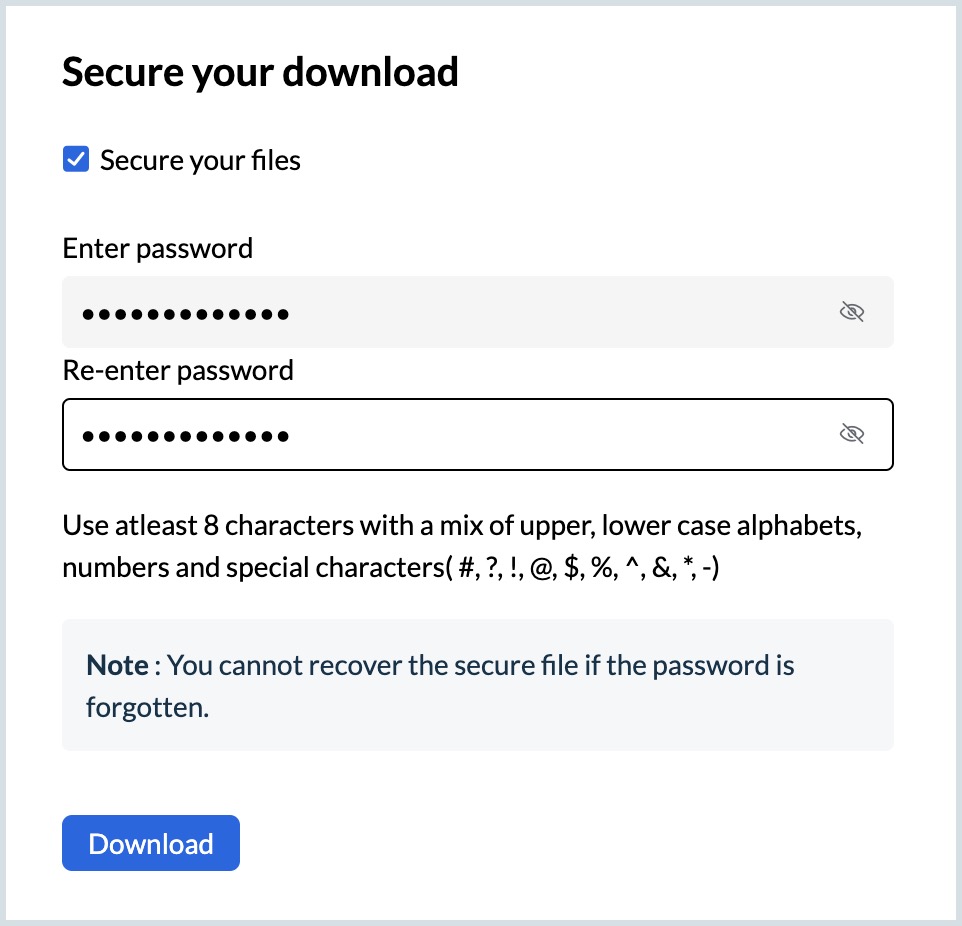Toggle visibility eye in Re-enter password field

coord(851,434)
